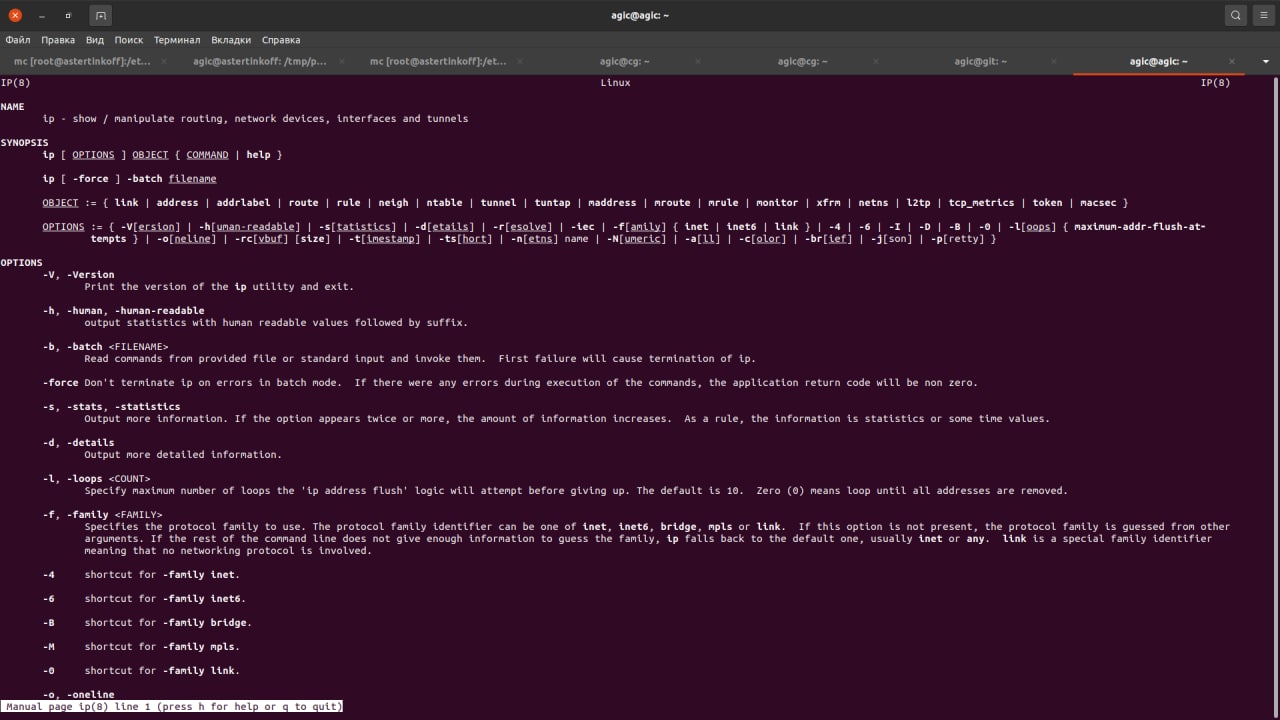Click 'addrlabel' in the OBJECT list
1280x720 pixels.
[243, 203]
